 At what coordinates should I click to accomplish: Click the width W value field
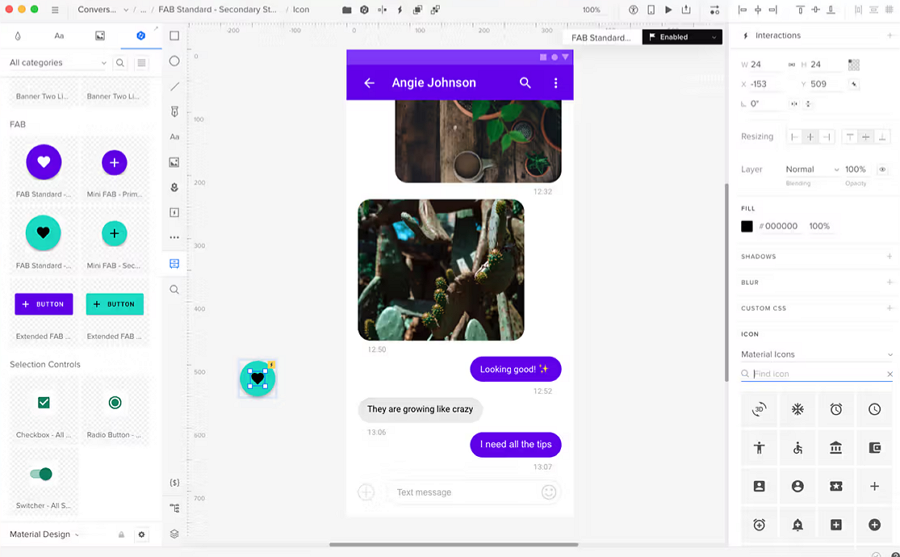tap(765, 64)
